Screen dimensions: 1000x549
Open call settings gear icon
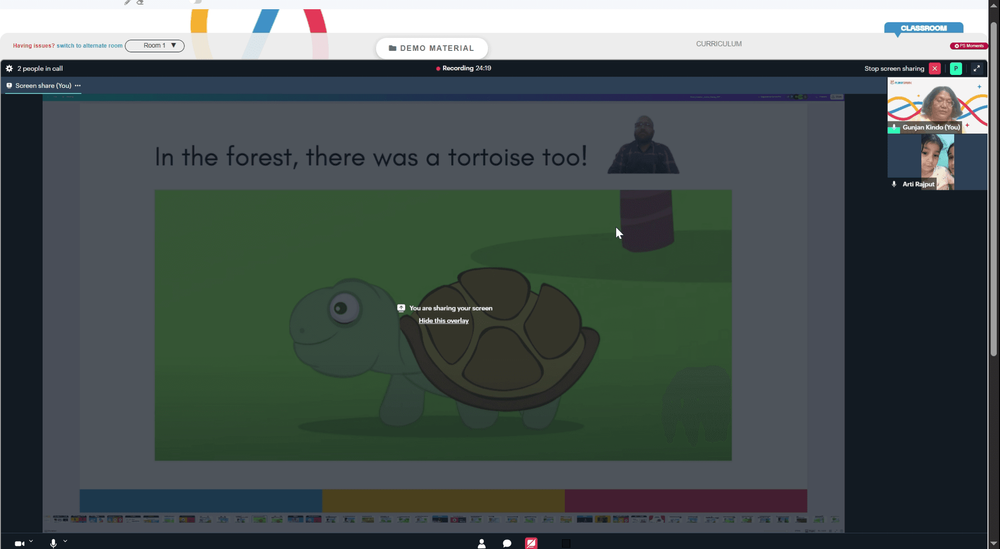9,68
